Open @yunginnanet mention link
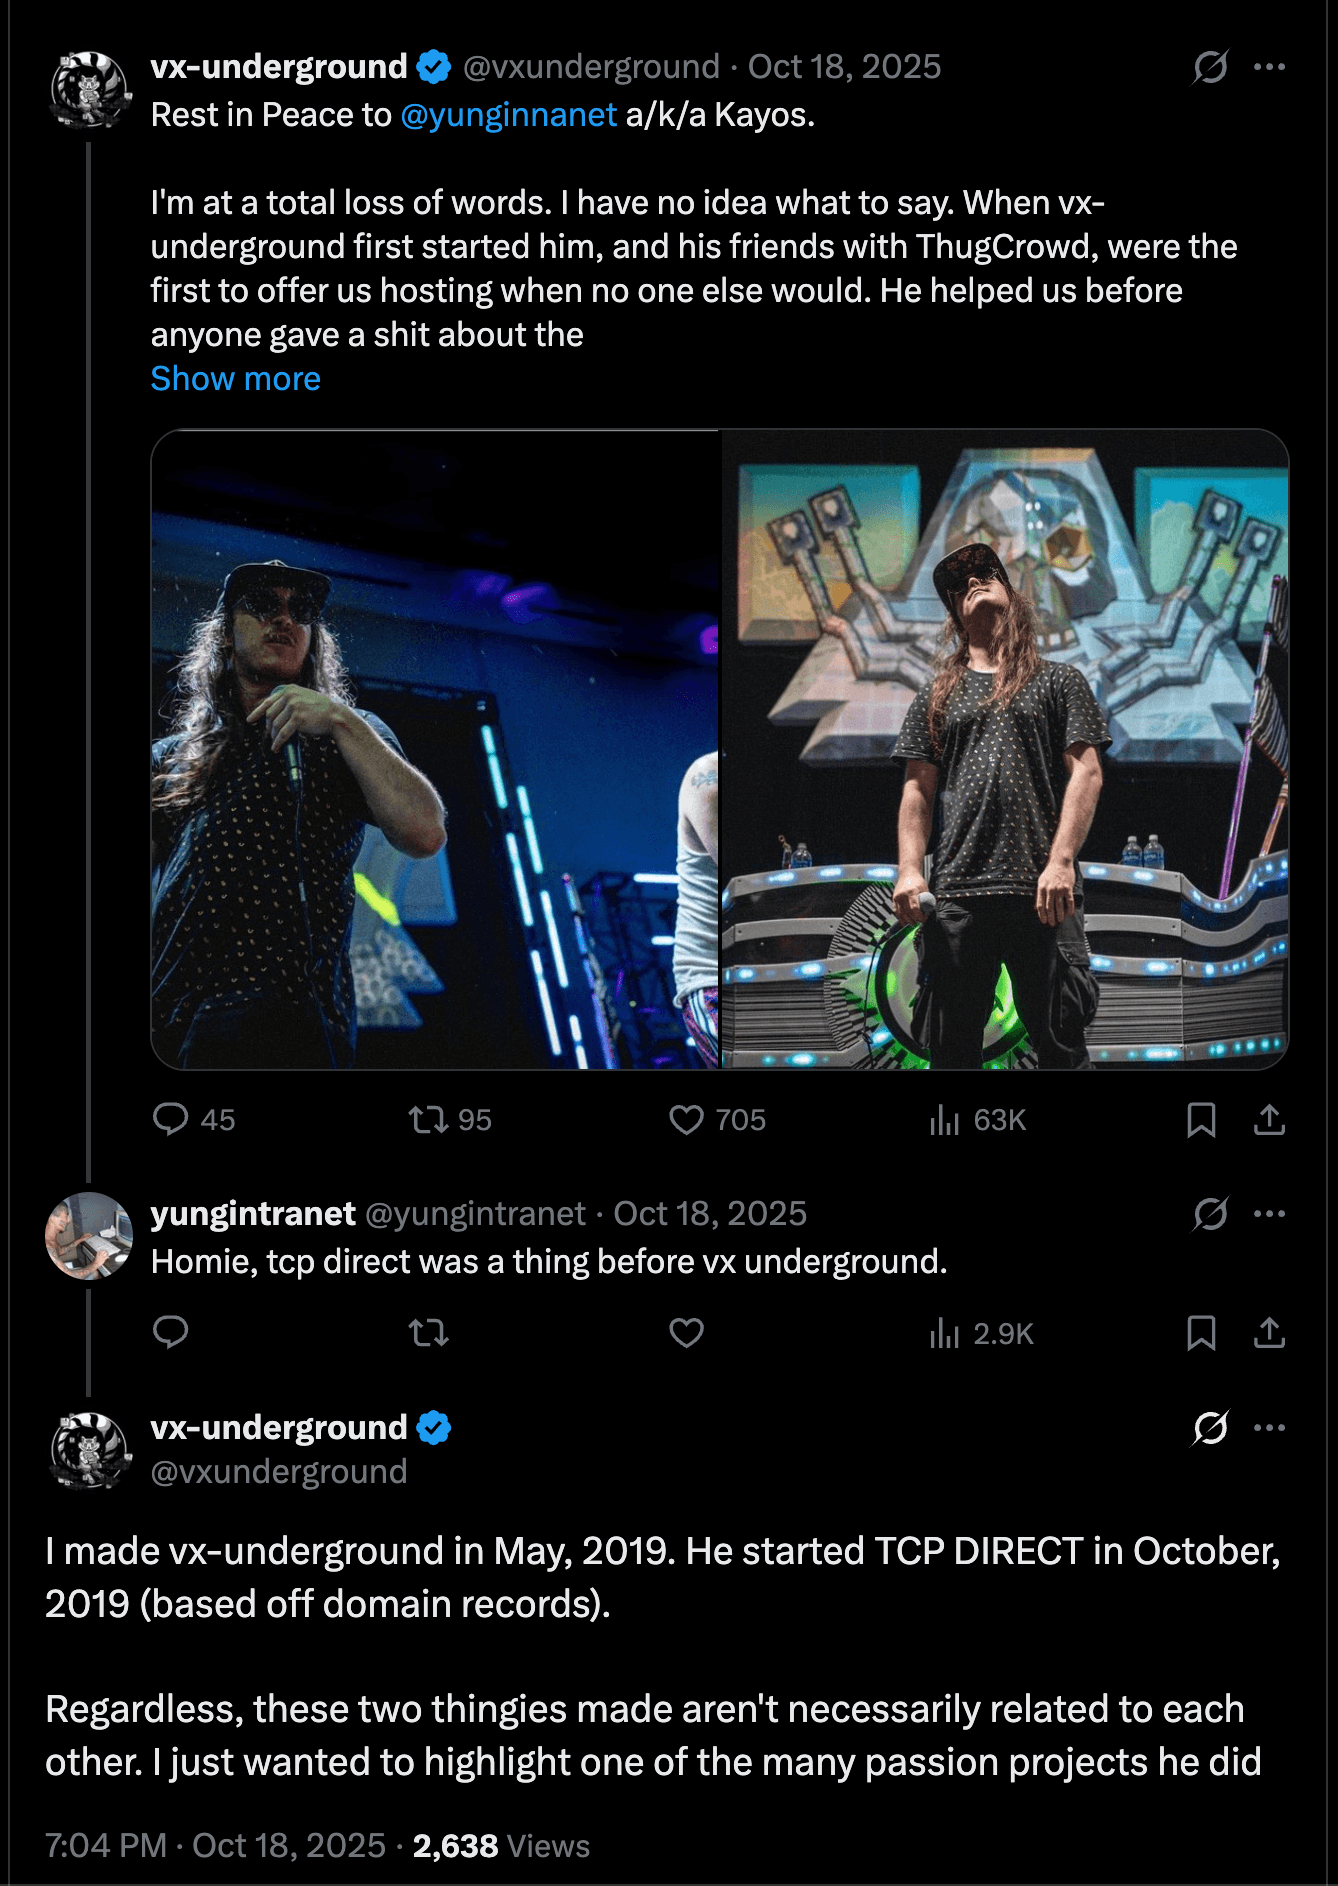 (x=508, y=115)
